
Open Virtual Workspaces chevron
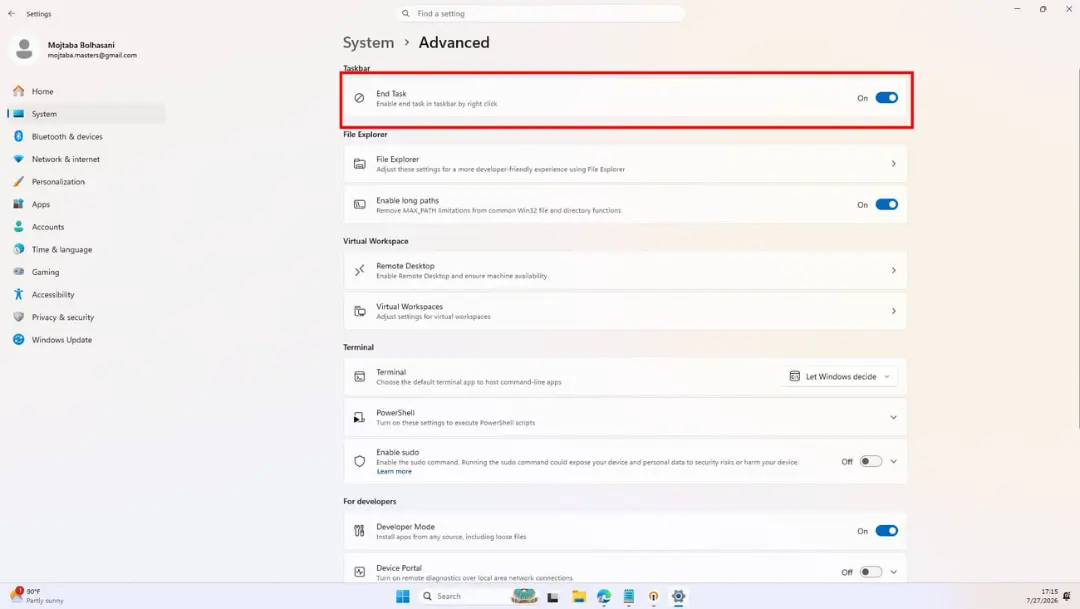click(x=893, y=311)
